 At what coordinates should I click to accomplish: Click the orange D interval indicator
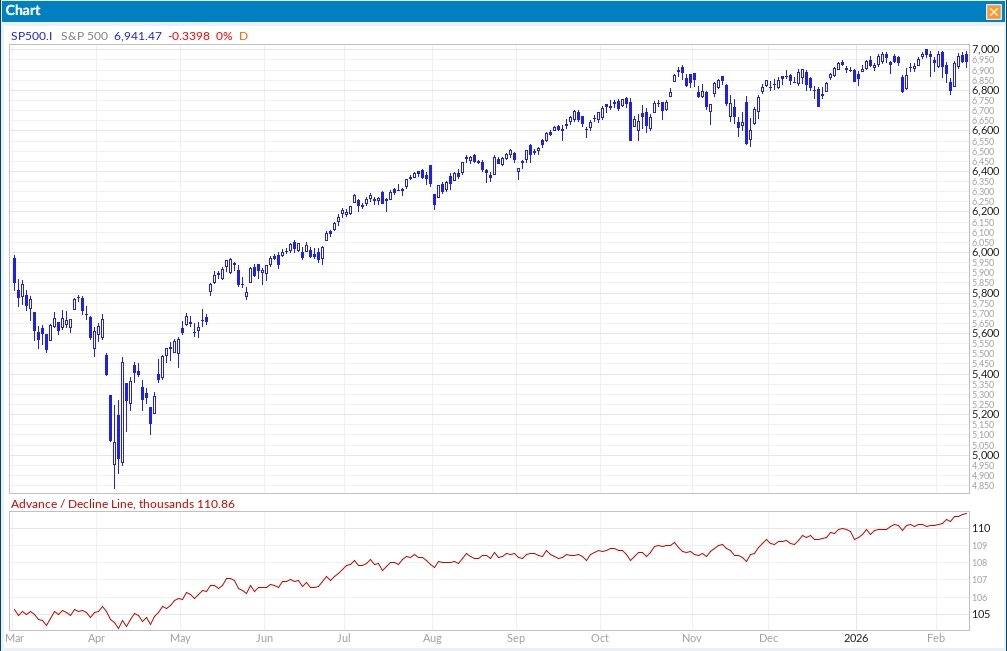click(243, 35)
